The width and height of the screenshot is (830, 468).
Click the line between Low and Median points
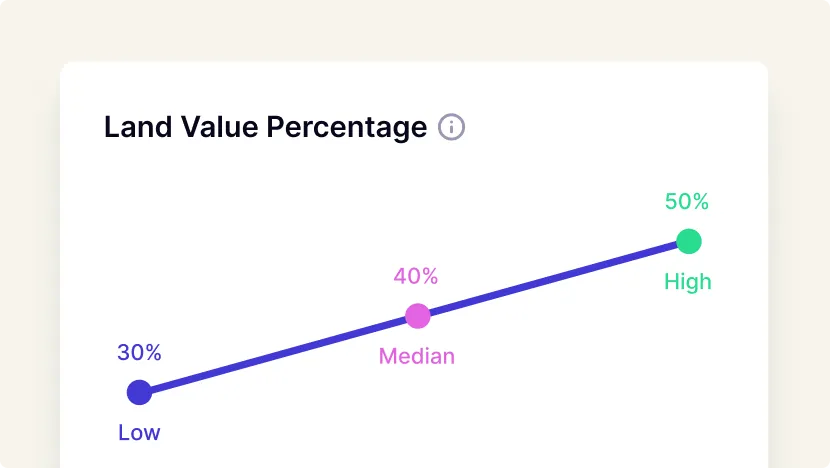[x=278, y=355]
